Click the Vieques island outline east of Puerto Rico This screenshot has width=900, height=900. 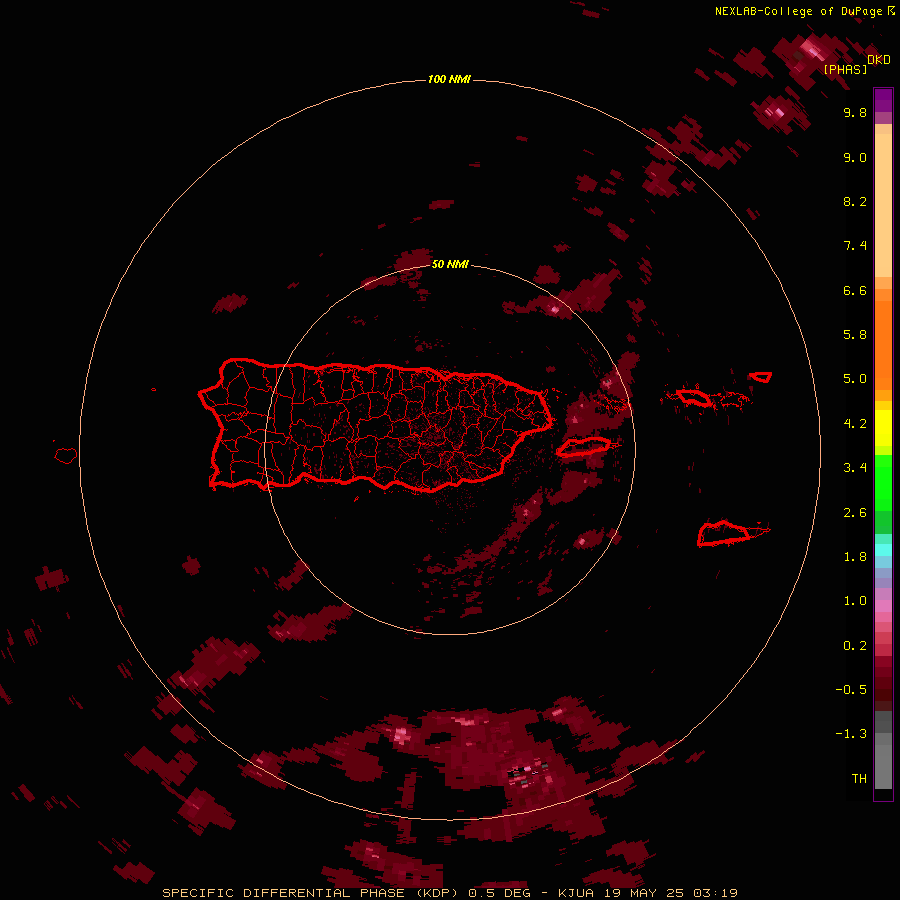tap(583, 447)
